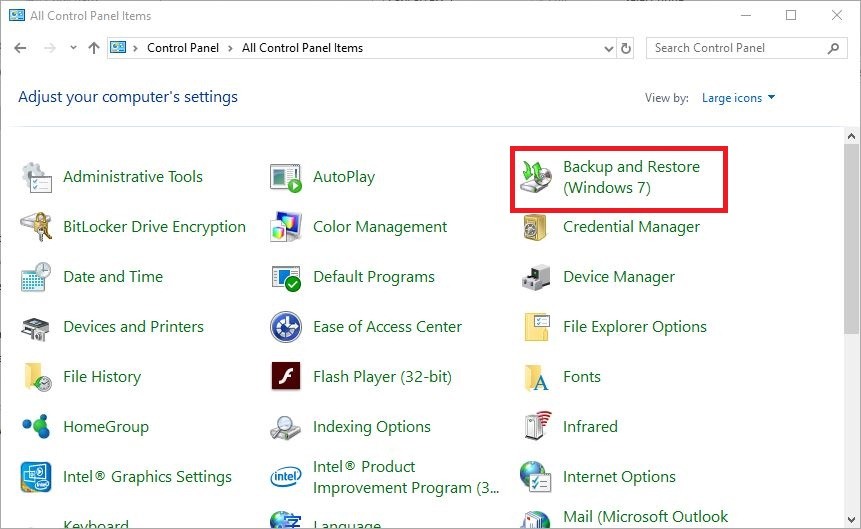Image resolution: width=861 pixels, height=529 pixels.
Task: Open the Date and Time calendar icon
Action: pos(36,277)
